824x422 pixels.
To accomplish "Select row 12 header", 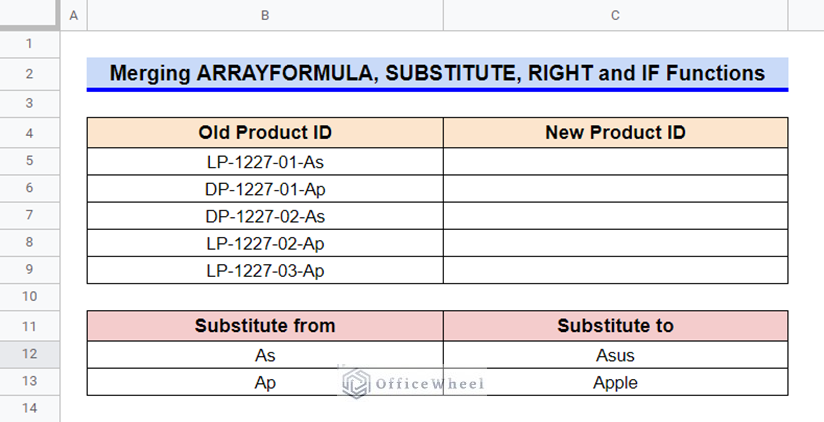I will [x=29, y=354].
